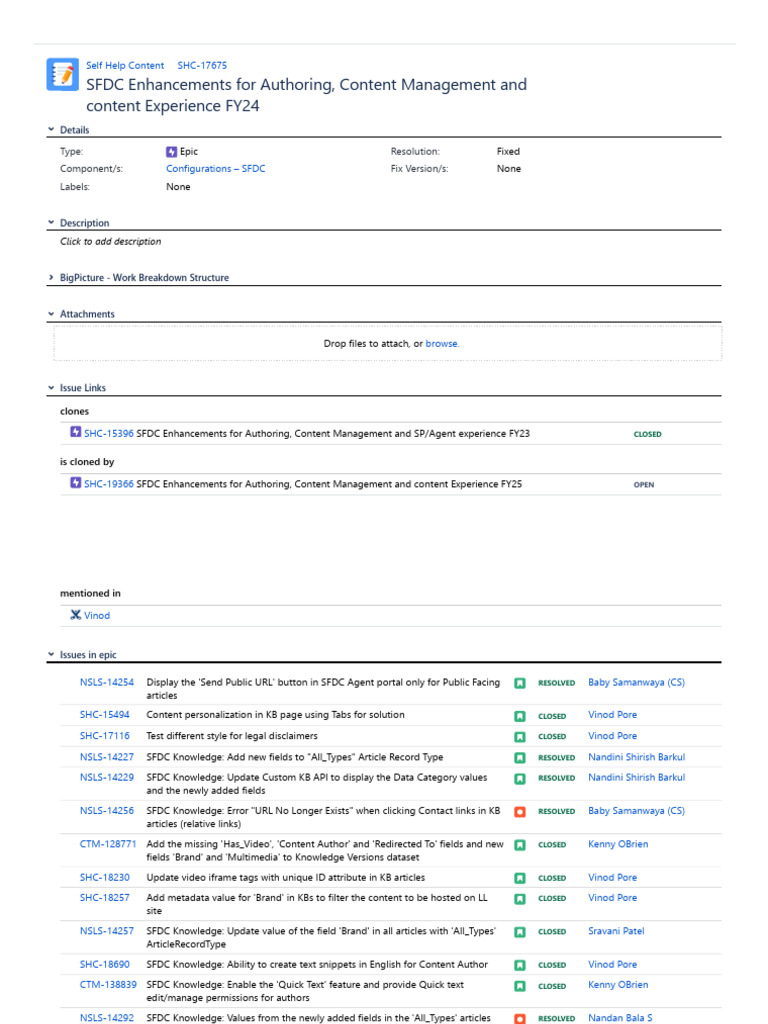Viewport: 768px width, 1024px height.
Task: Open issue NSLS-14256
Action: click(106, 810)
